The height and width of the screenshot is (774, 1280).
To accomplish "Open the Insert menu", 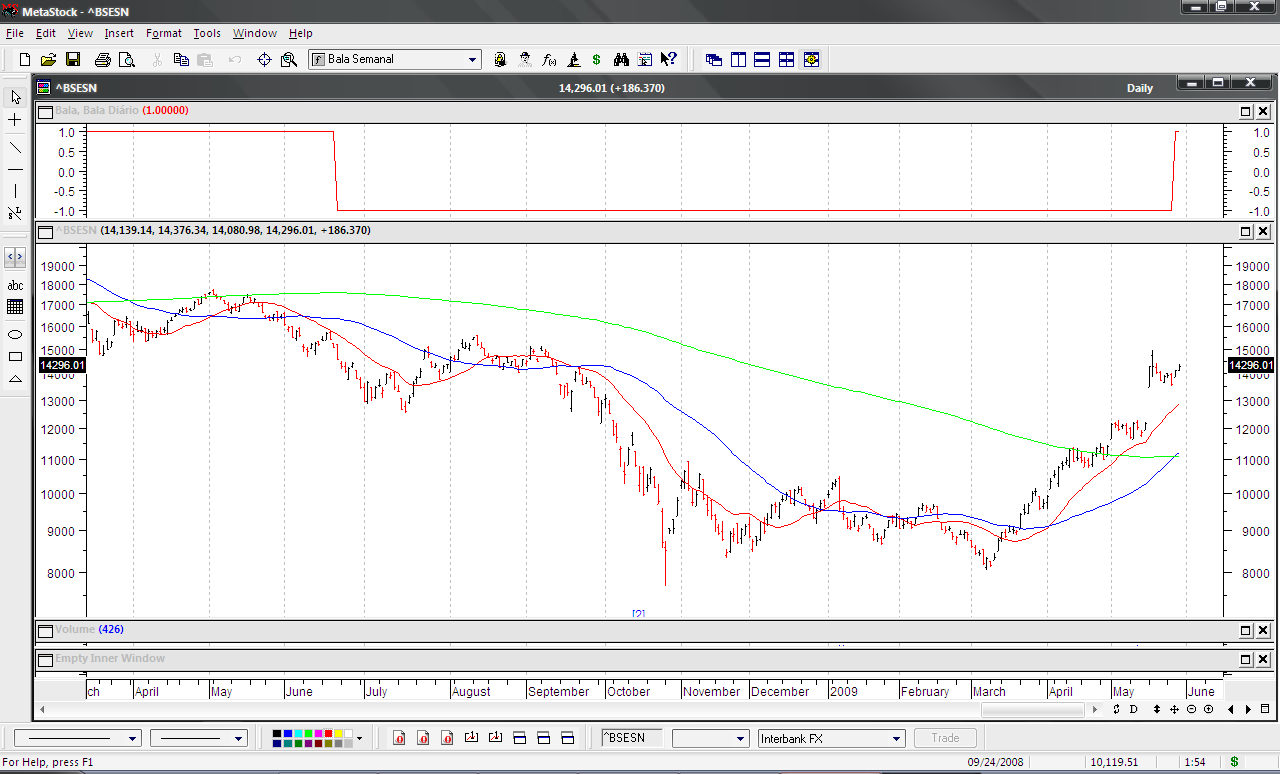I will coord(119,33).
